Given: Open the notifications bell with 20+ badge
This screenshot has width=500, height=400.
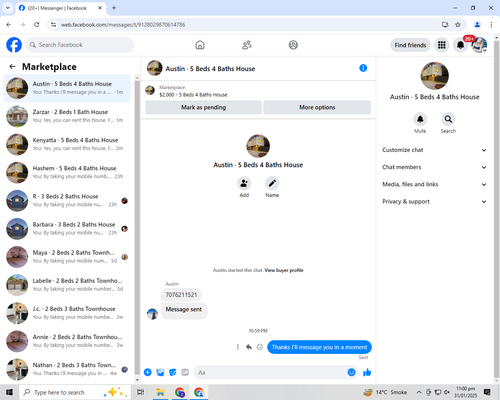Looking at the screenshot, I should (460, 45).
